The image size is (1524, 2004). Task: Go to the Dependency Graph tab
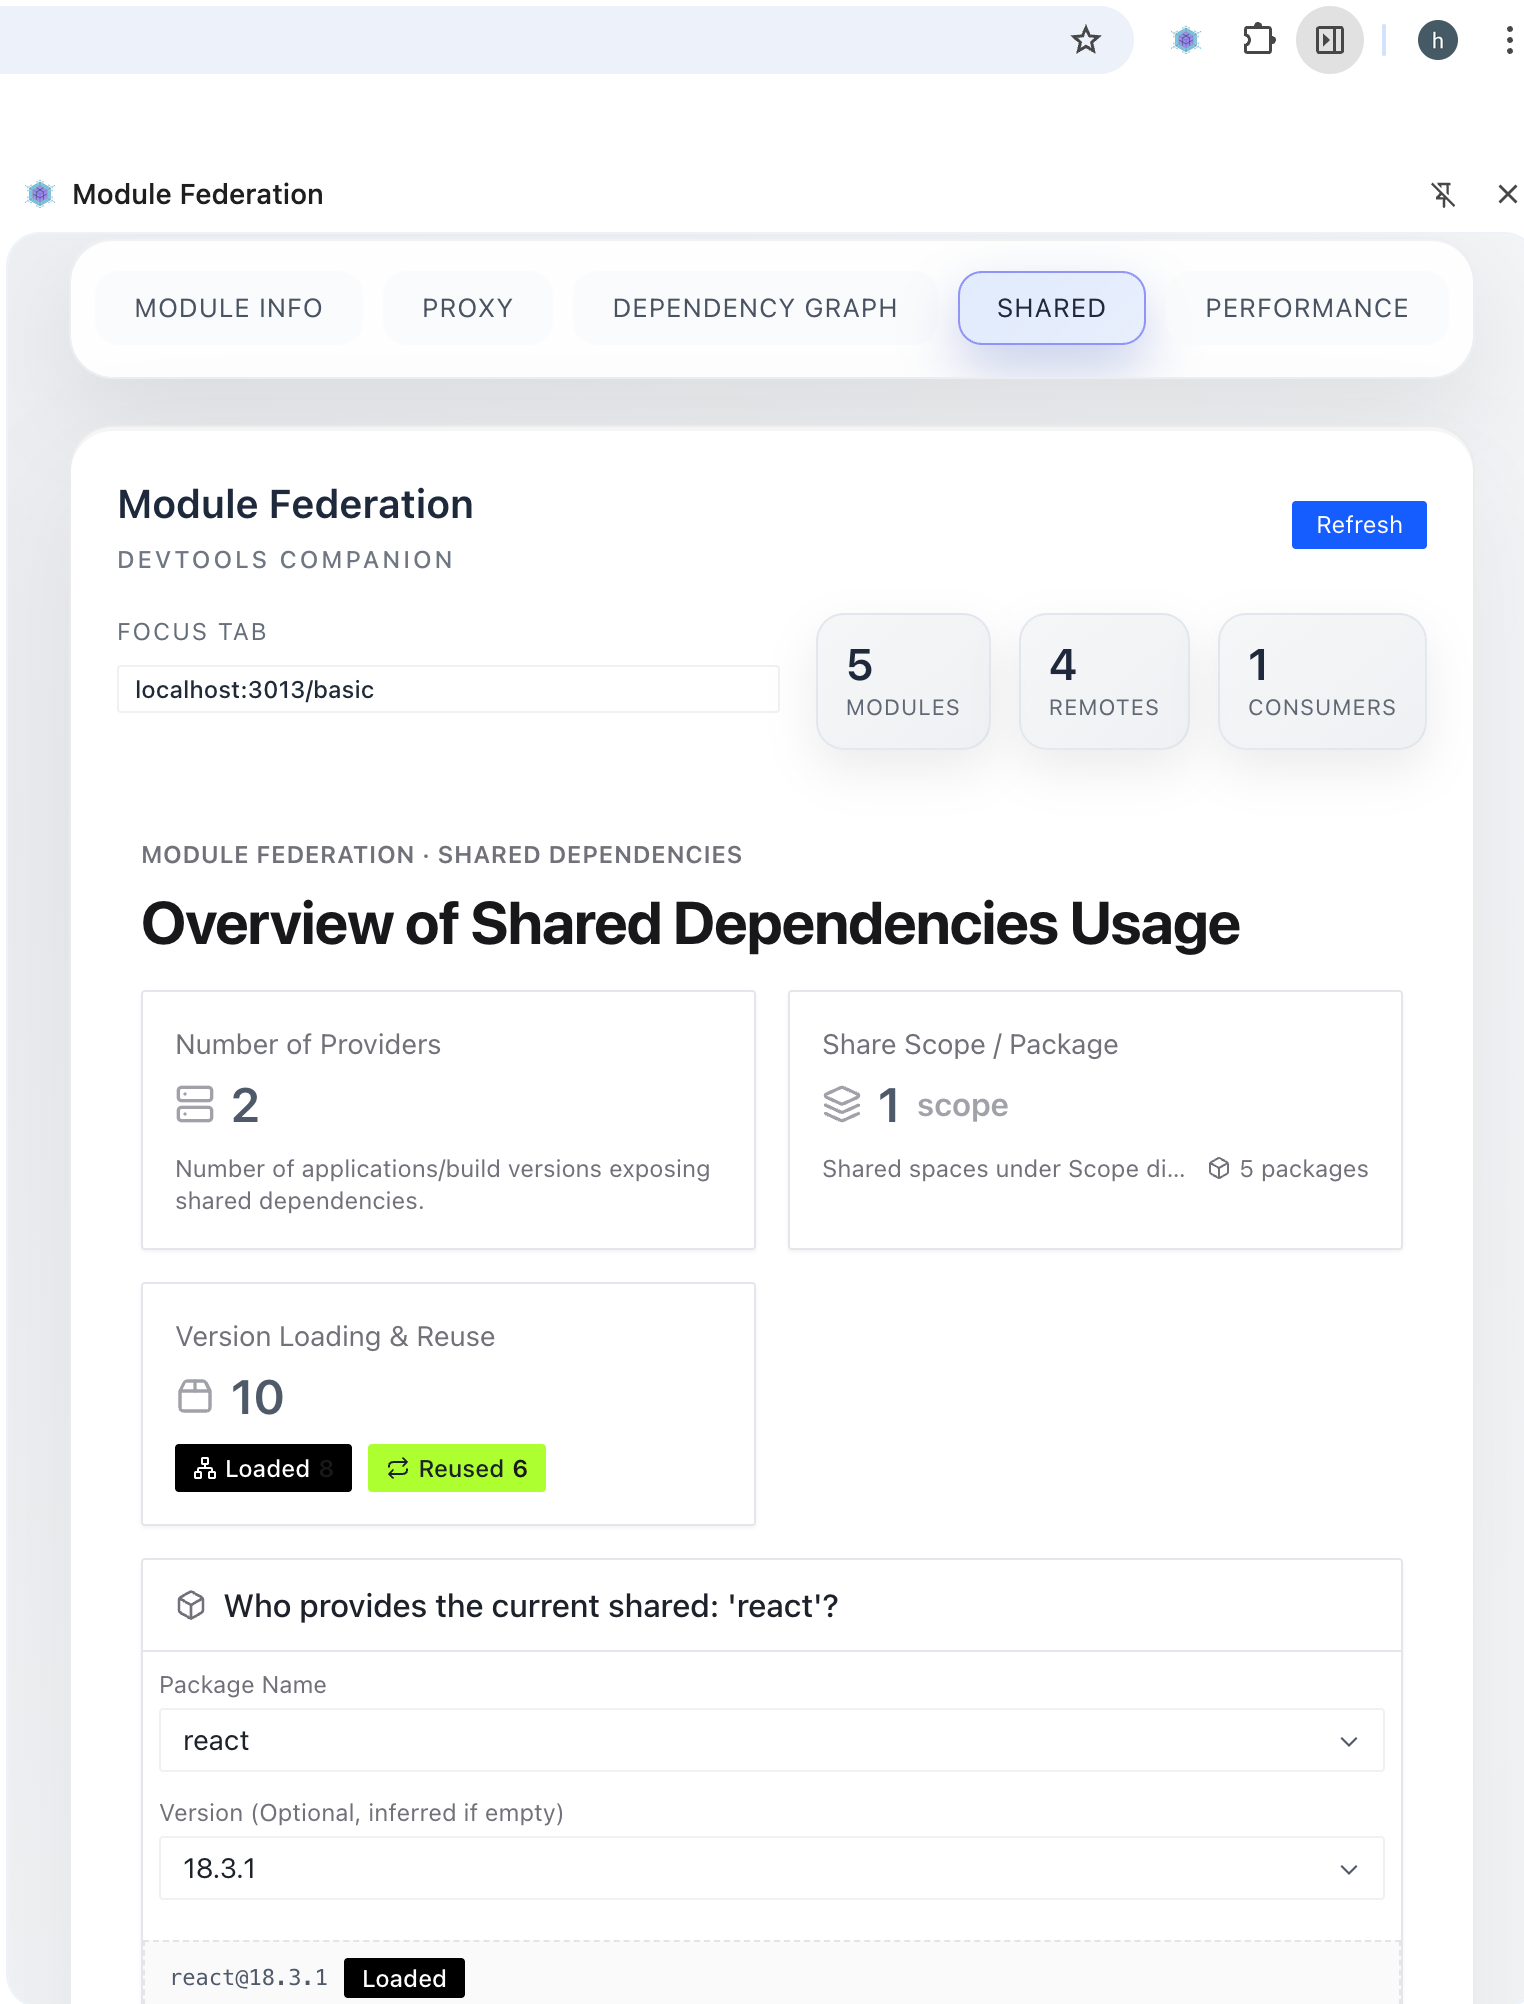pos(755,308)
